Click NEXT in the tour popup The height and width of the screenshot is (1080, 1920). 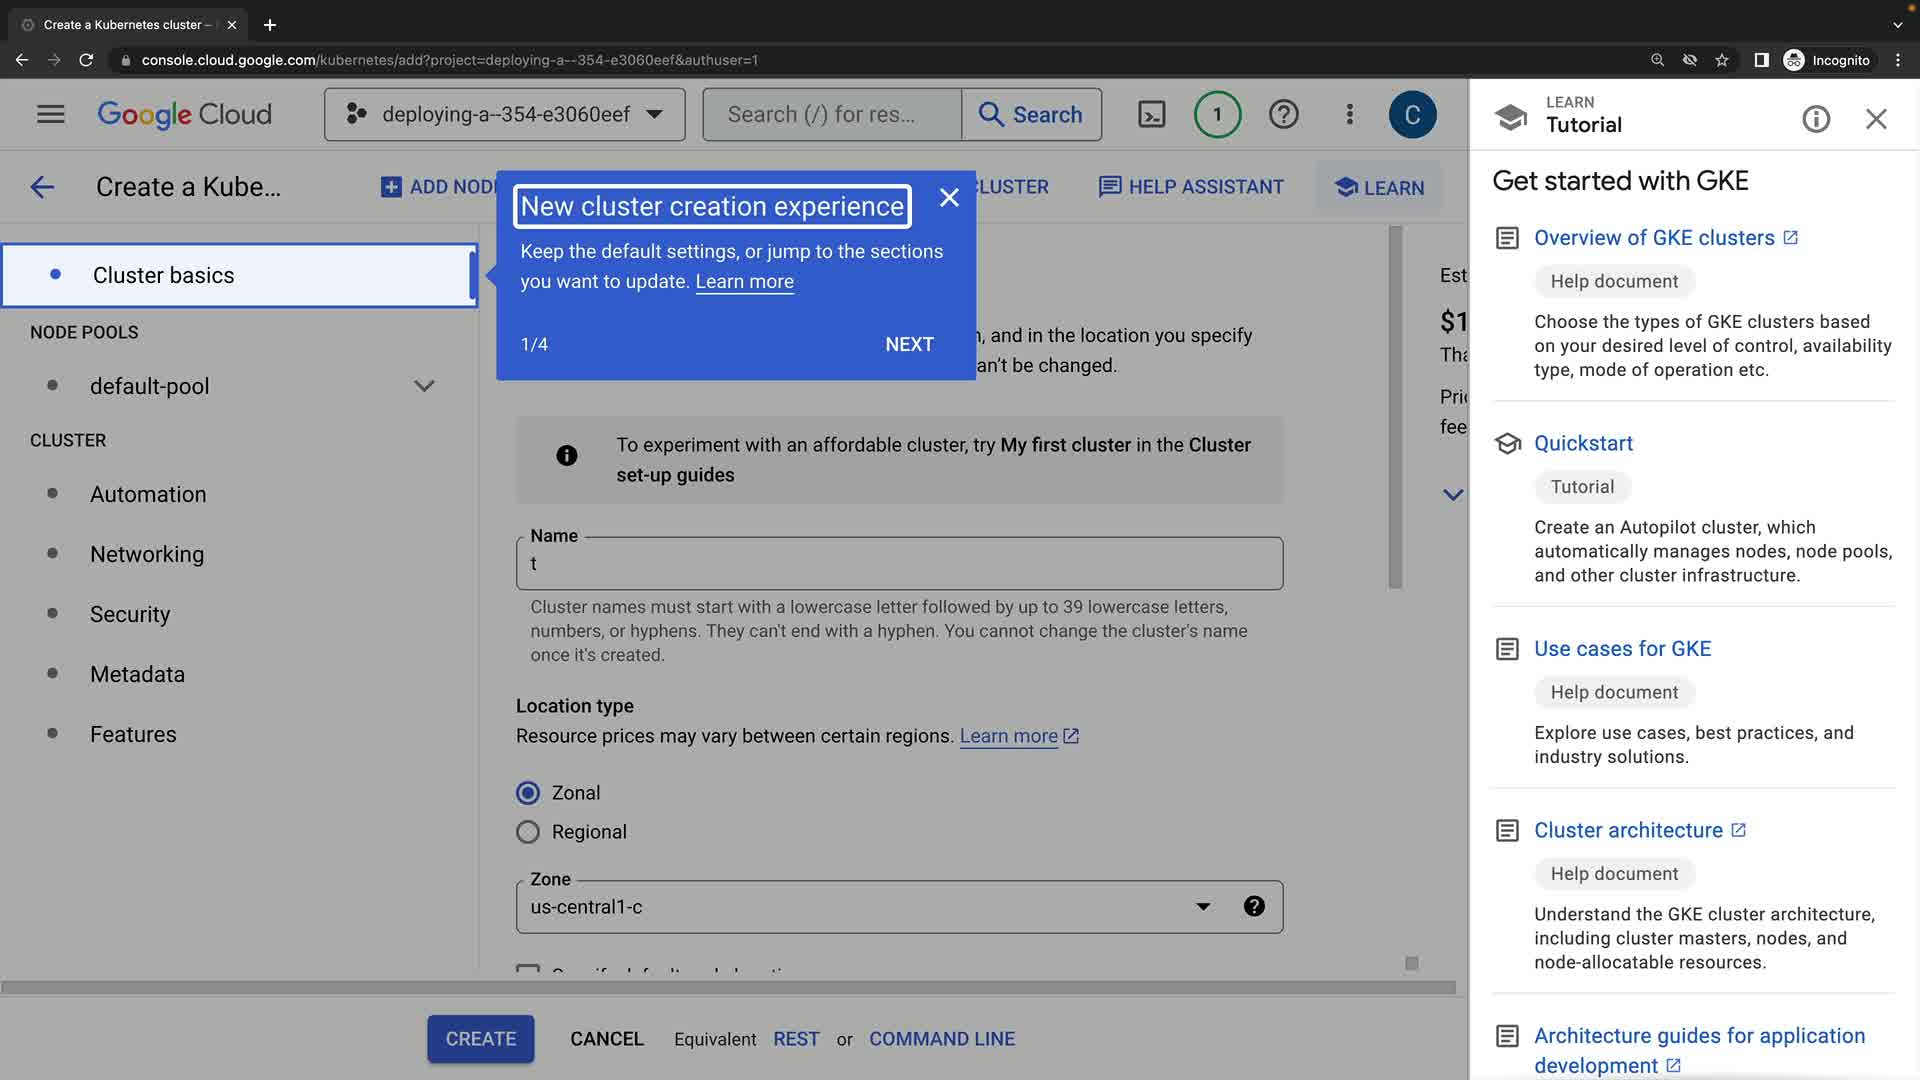tap(909, 344)
